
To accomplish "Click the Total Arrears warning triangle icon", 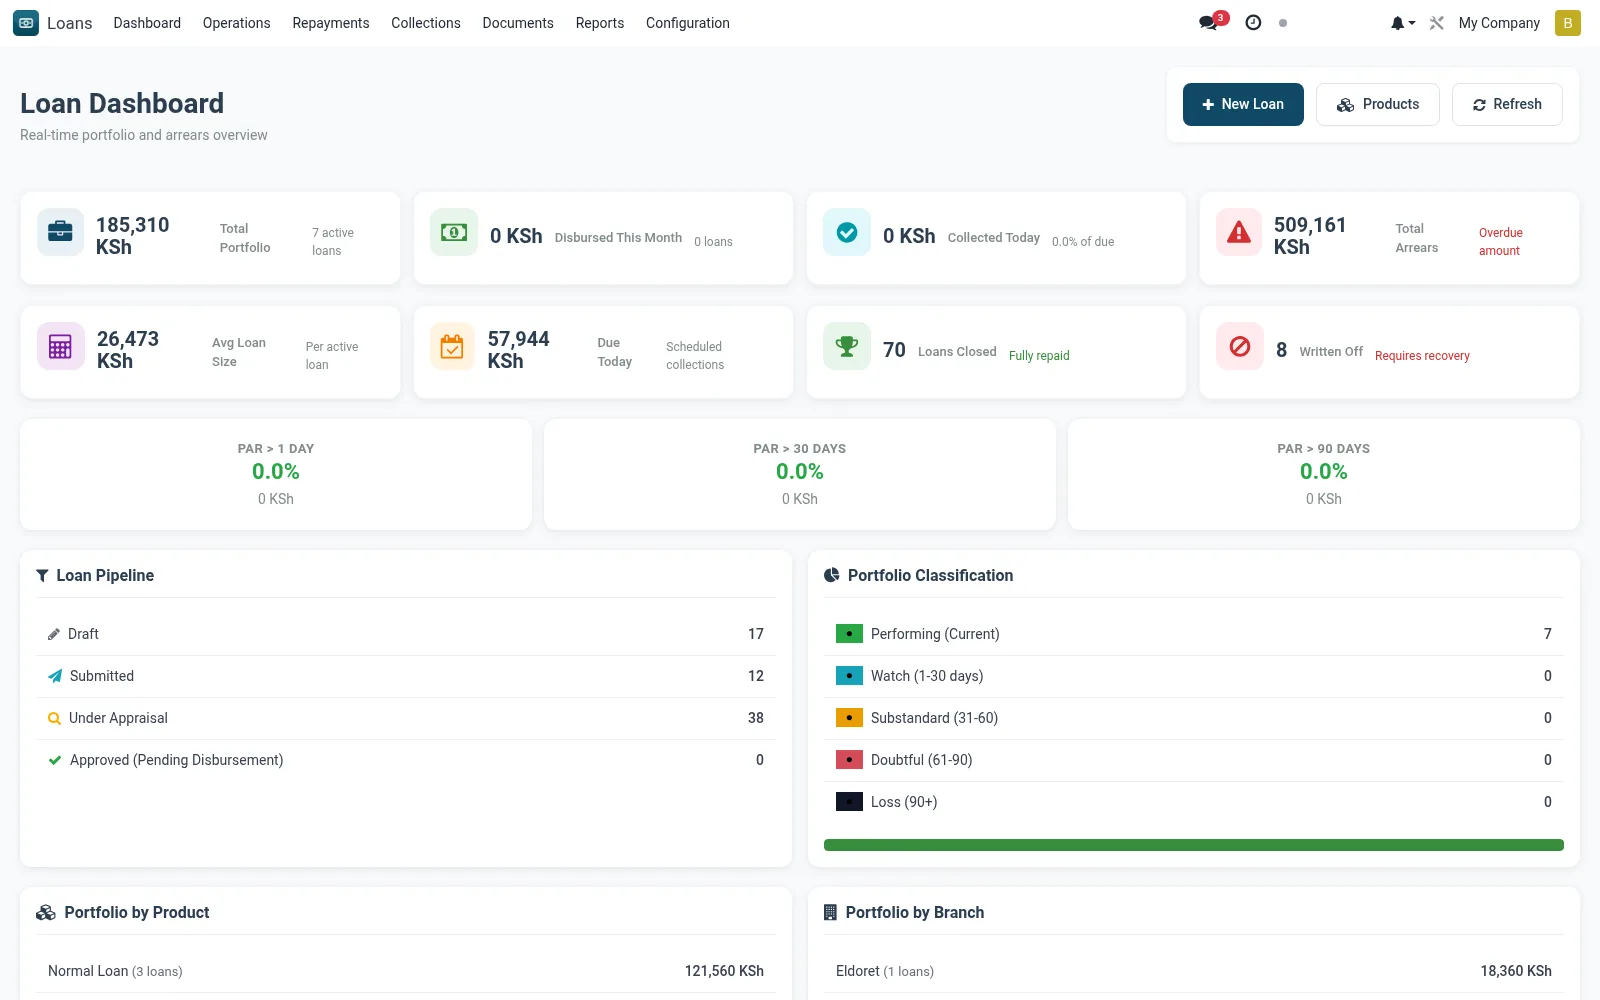I will point(1239,232).
